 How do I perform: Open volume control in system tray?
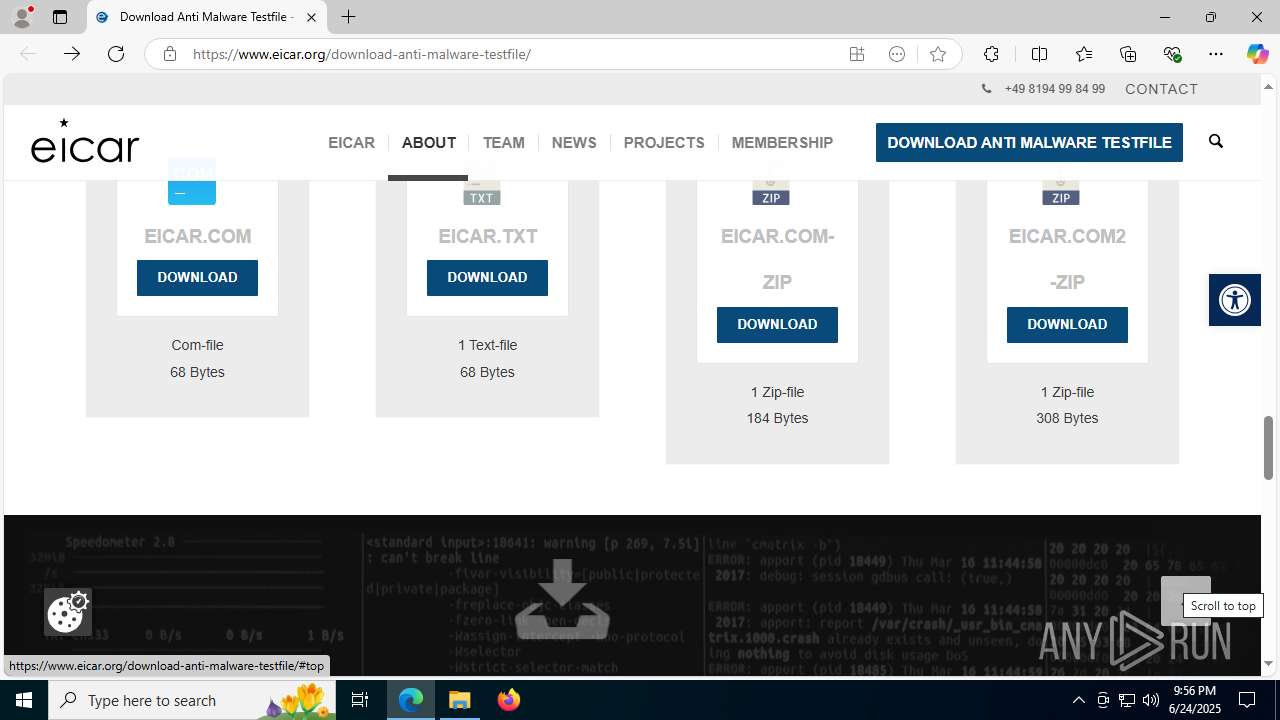click(1150, 700)
